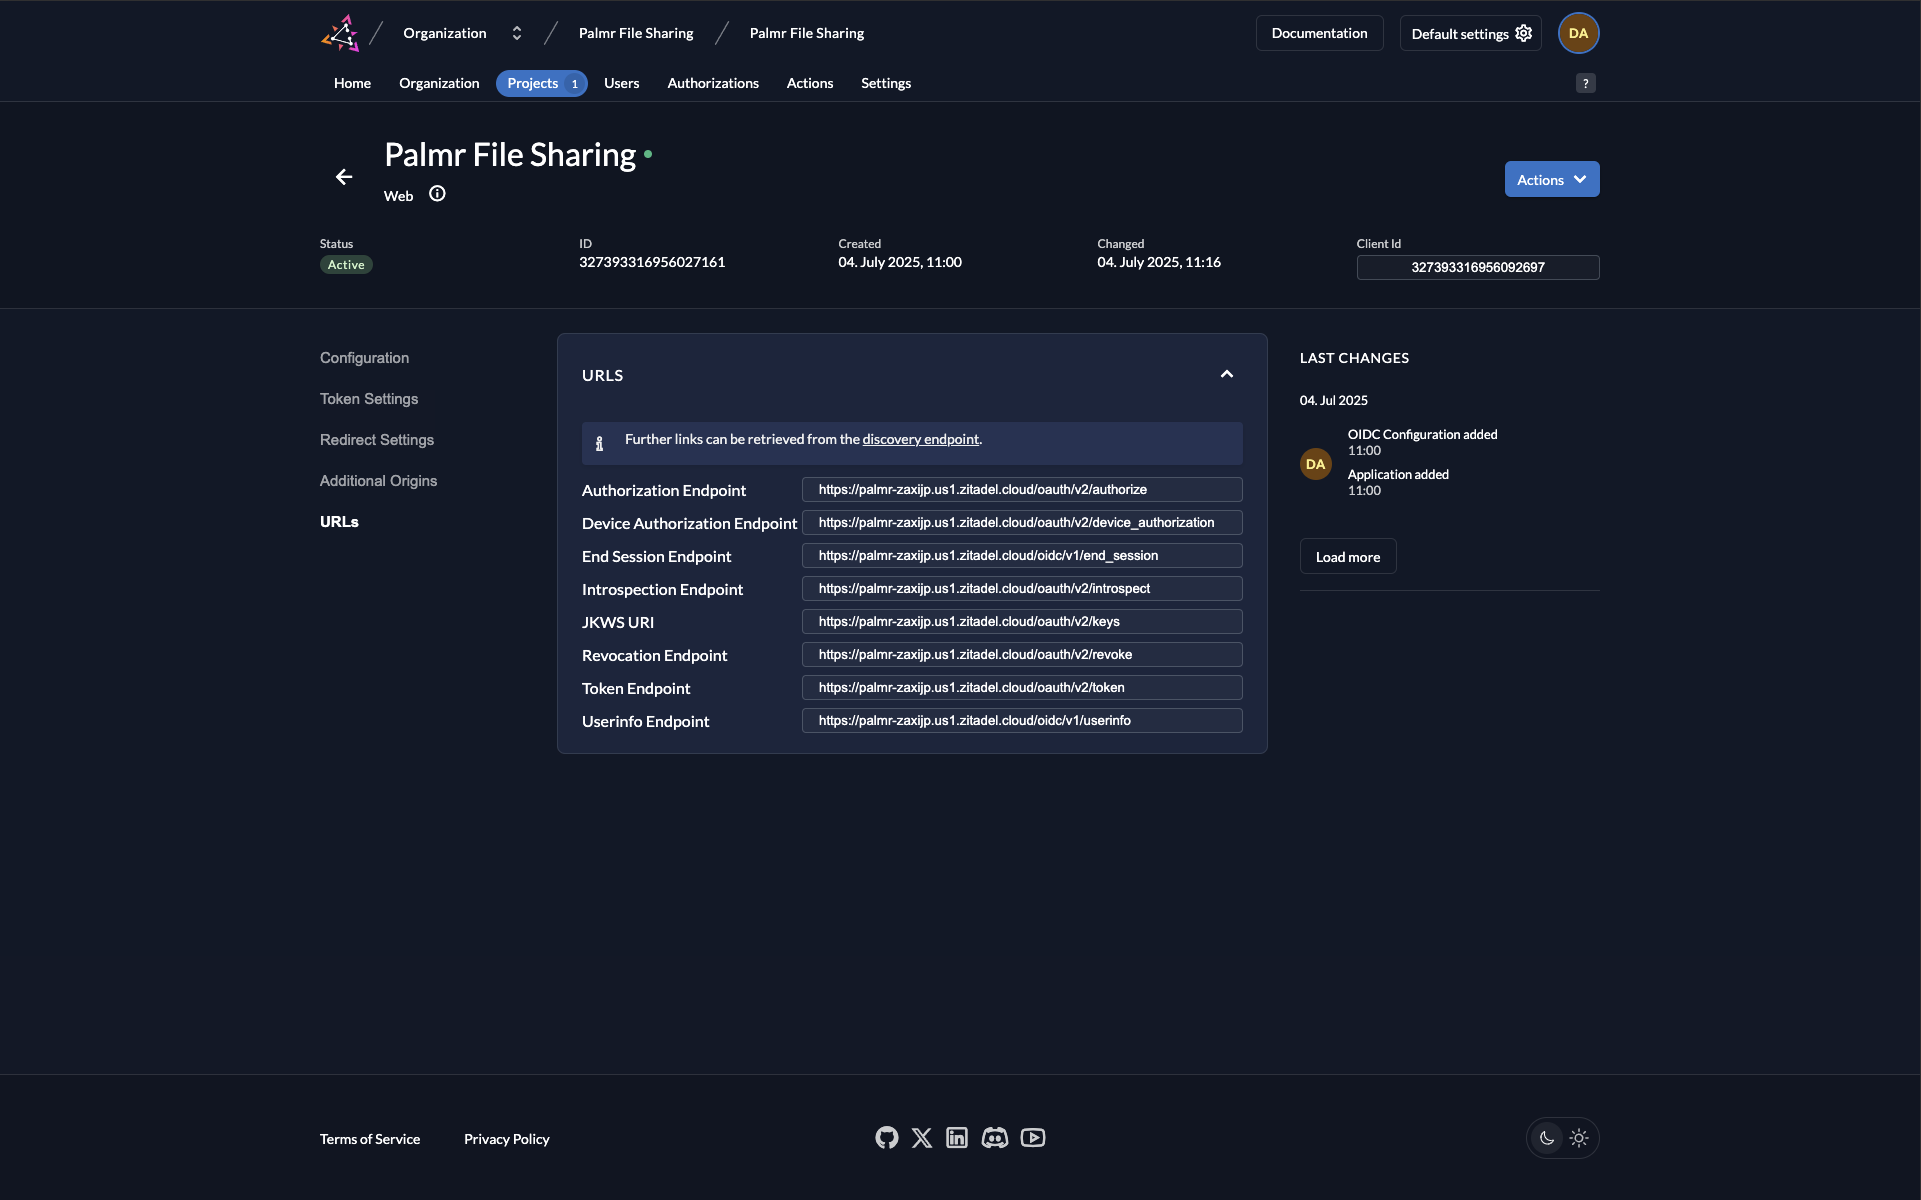Click the End Session Endpoint URL field
This screenshot has width=1921, height=1200.
point(1022,555)
